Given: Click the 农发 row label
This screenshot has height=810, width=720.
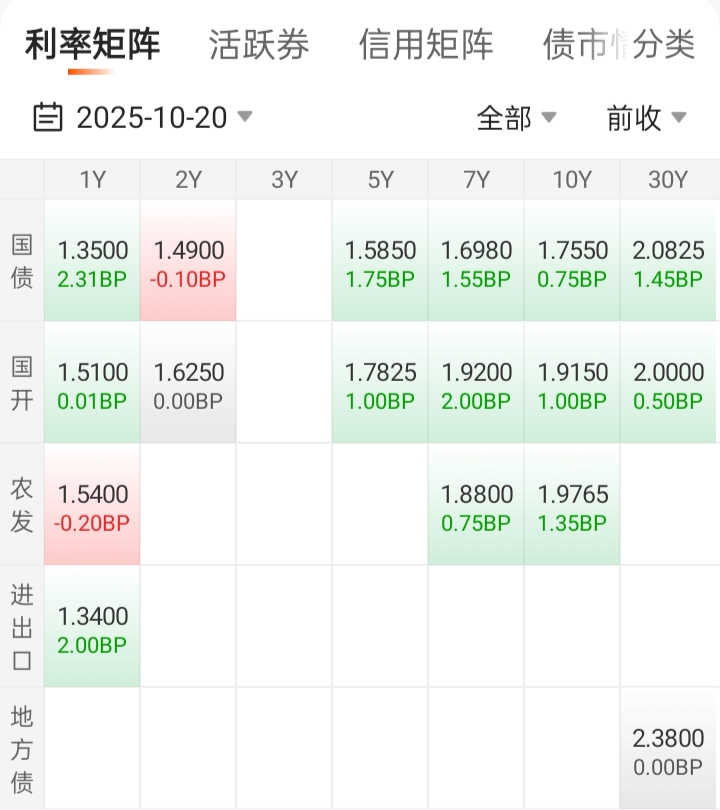Looking at the screenshot, I should click(x=22, y=506).
